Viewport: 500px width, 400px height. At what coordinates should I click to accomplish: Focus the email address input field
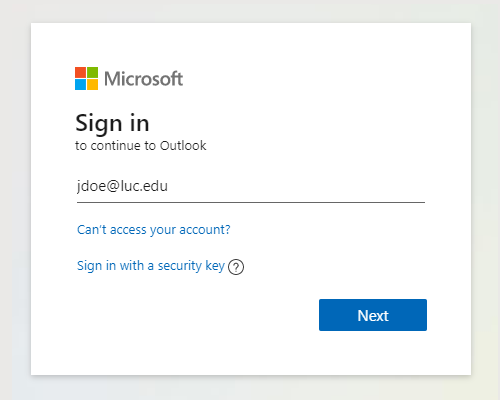(x=251, y=186)
